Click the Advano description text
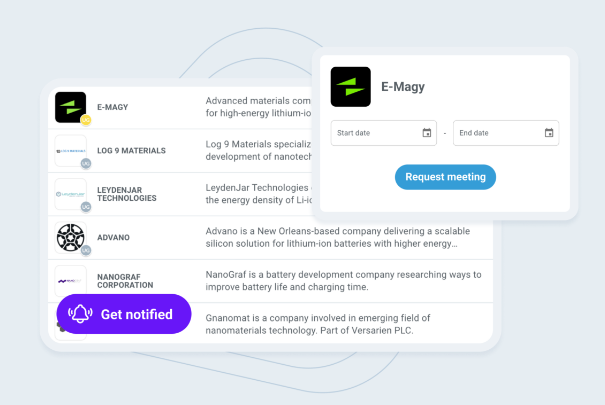This screenshot has width=605, height=405. [x=332, y=237]
